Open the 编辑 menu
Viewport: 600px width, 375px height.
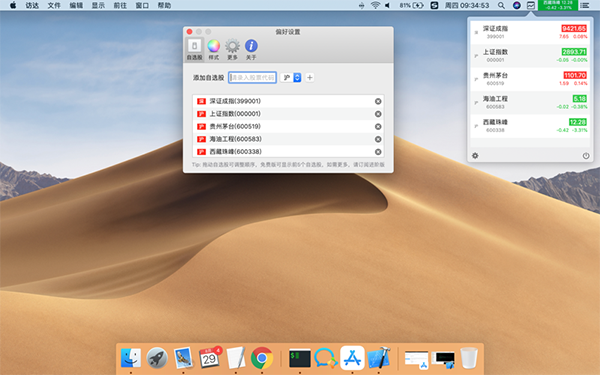pos(76,5)
